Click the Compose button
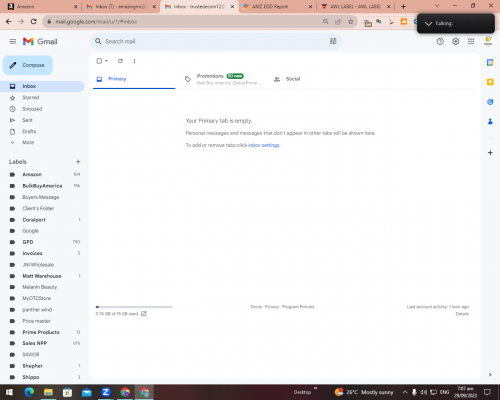Image resolution: width=500 pixels, height=400 pixels. (28, 65)
